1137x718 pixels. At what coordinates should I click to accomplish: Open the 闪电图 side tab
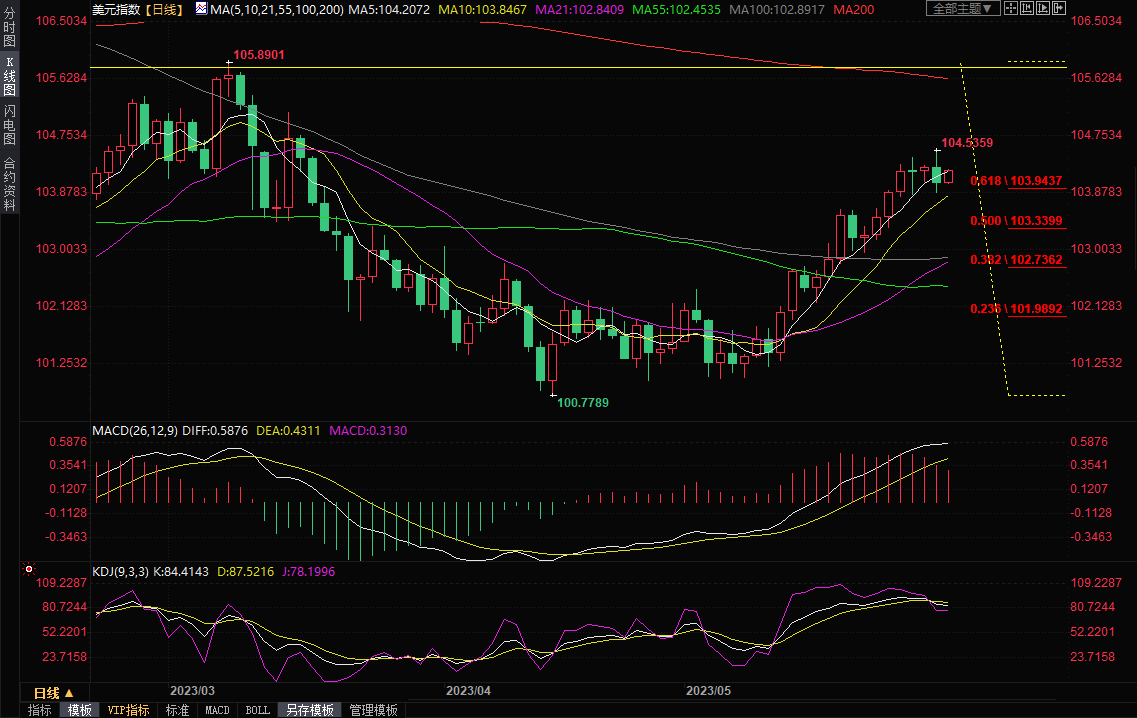click(x=9, y=124)
